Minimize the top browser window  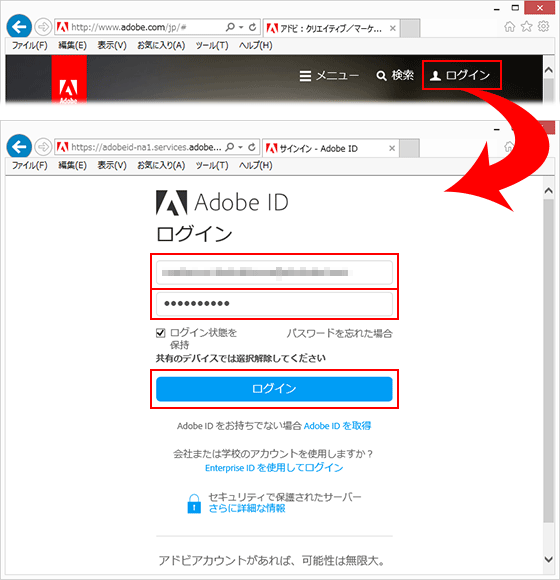point(496,9)
